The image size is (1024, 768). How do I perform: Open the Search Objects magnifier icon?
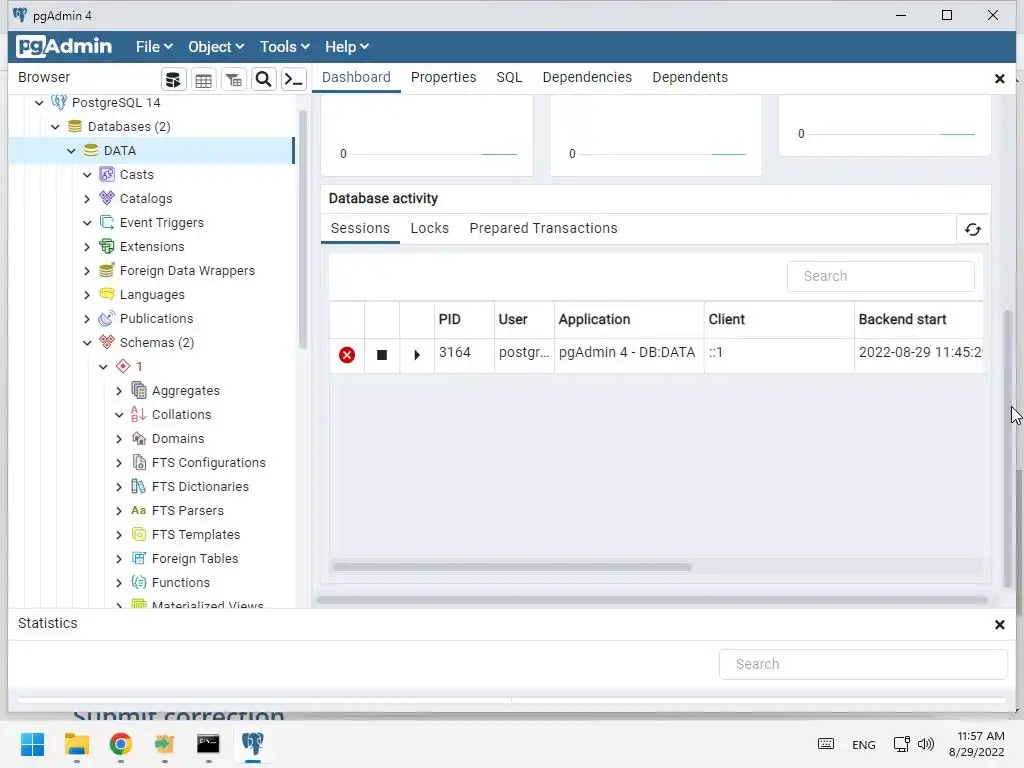(x=263, y=80)
